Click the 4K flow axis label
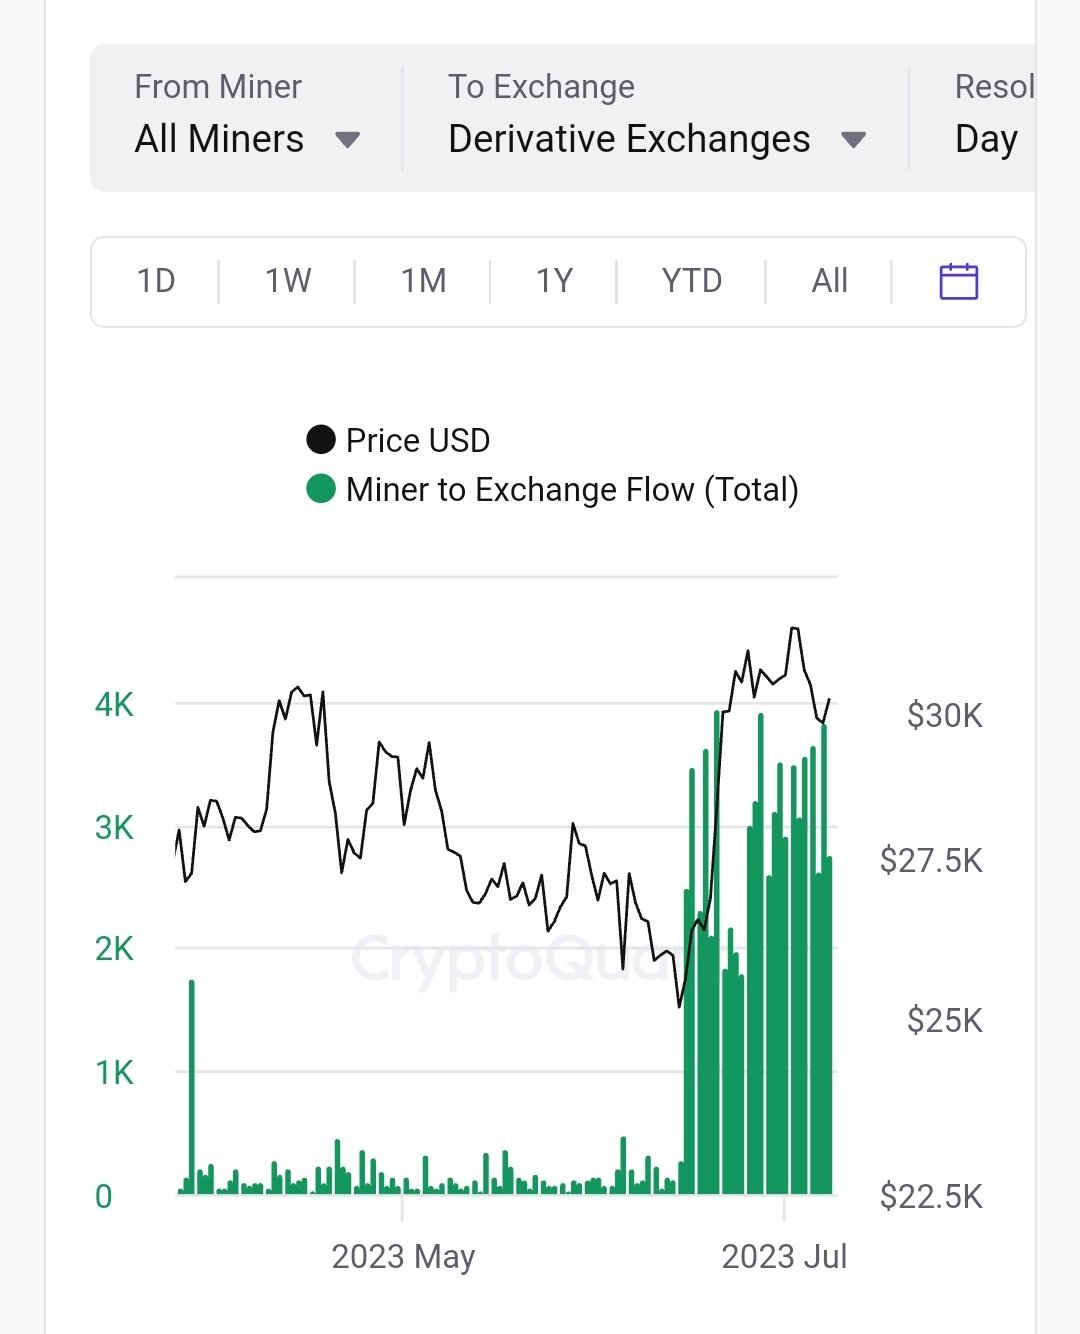The width and height of the screenshot is (1080, 1334). pyautogui.click(x=114, y=705)
